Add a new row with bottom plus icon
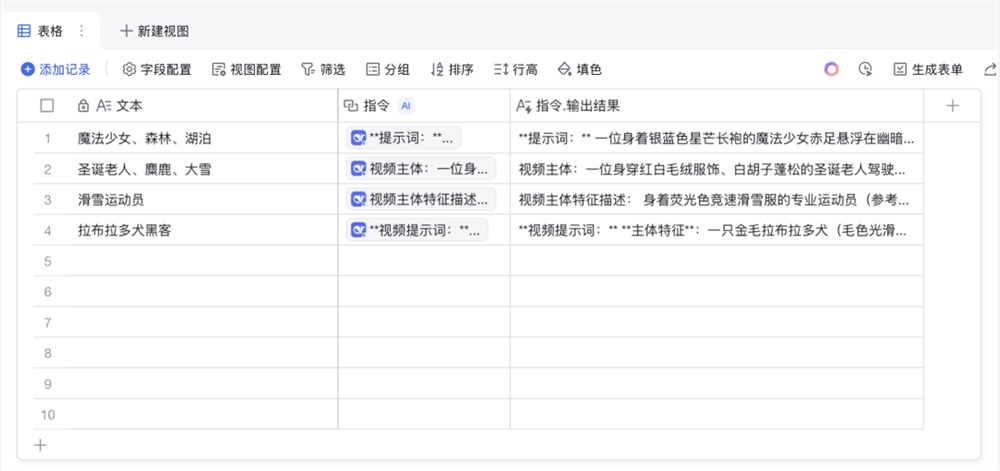This screenshot has width=1000, height=471. [x=40, y=445]
